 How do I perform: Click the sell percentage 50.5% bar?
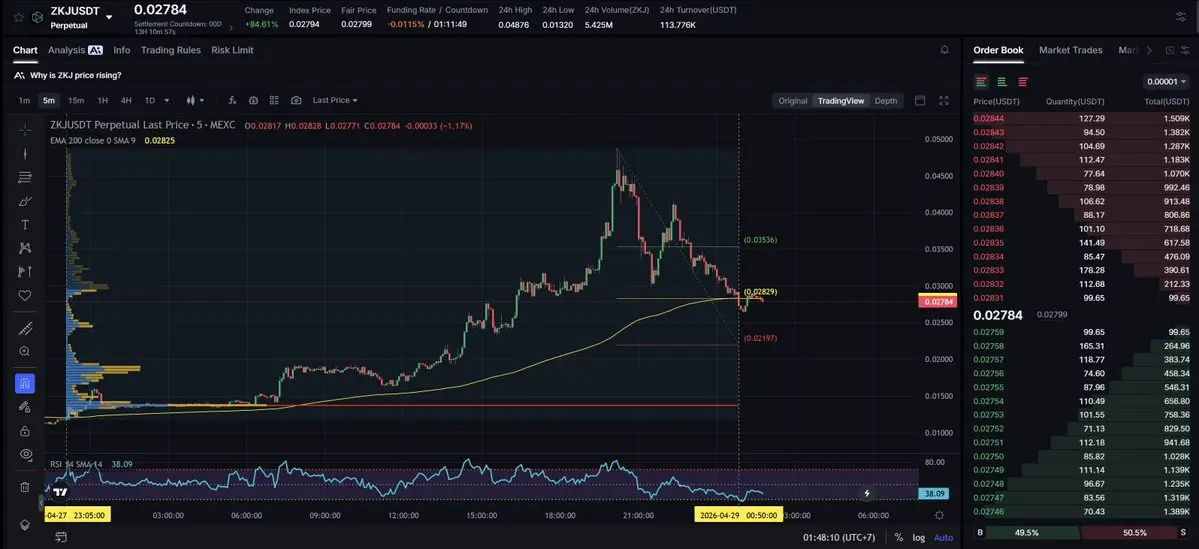click(x=1135, y=532)
